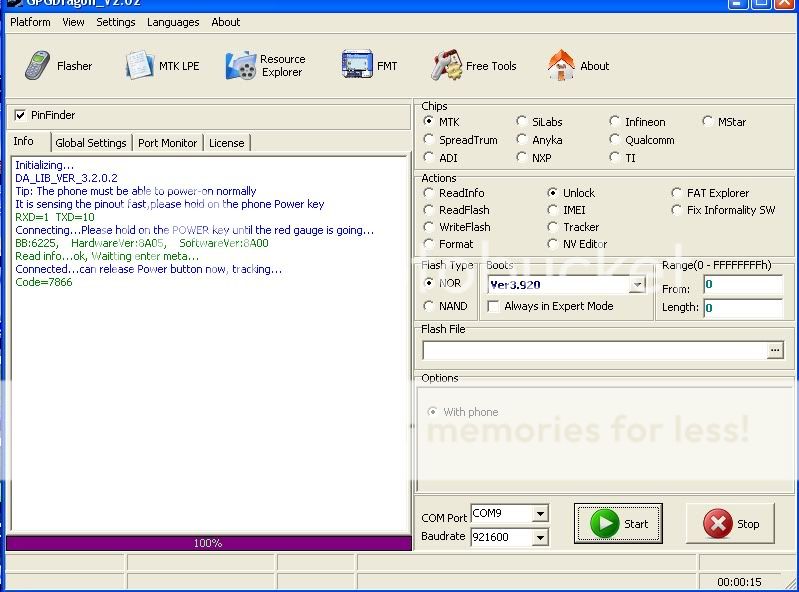Click the red Stop icon
The image size is (799, 592).
(x=718, y=523)
